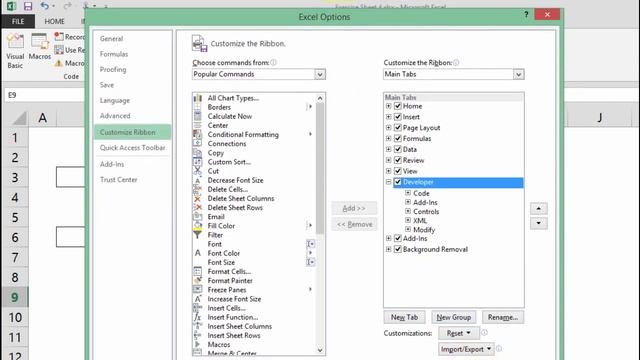The height and width of the screenshot is (360, 640).
Task: Toggle the Formulas tab checkbox
Action: tap(398, 138)
